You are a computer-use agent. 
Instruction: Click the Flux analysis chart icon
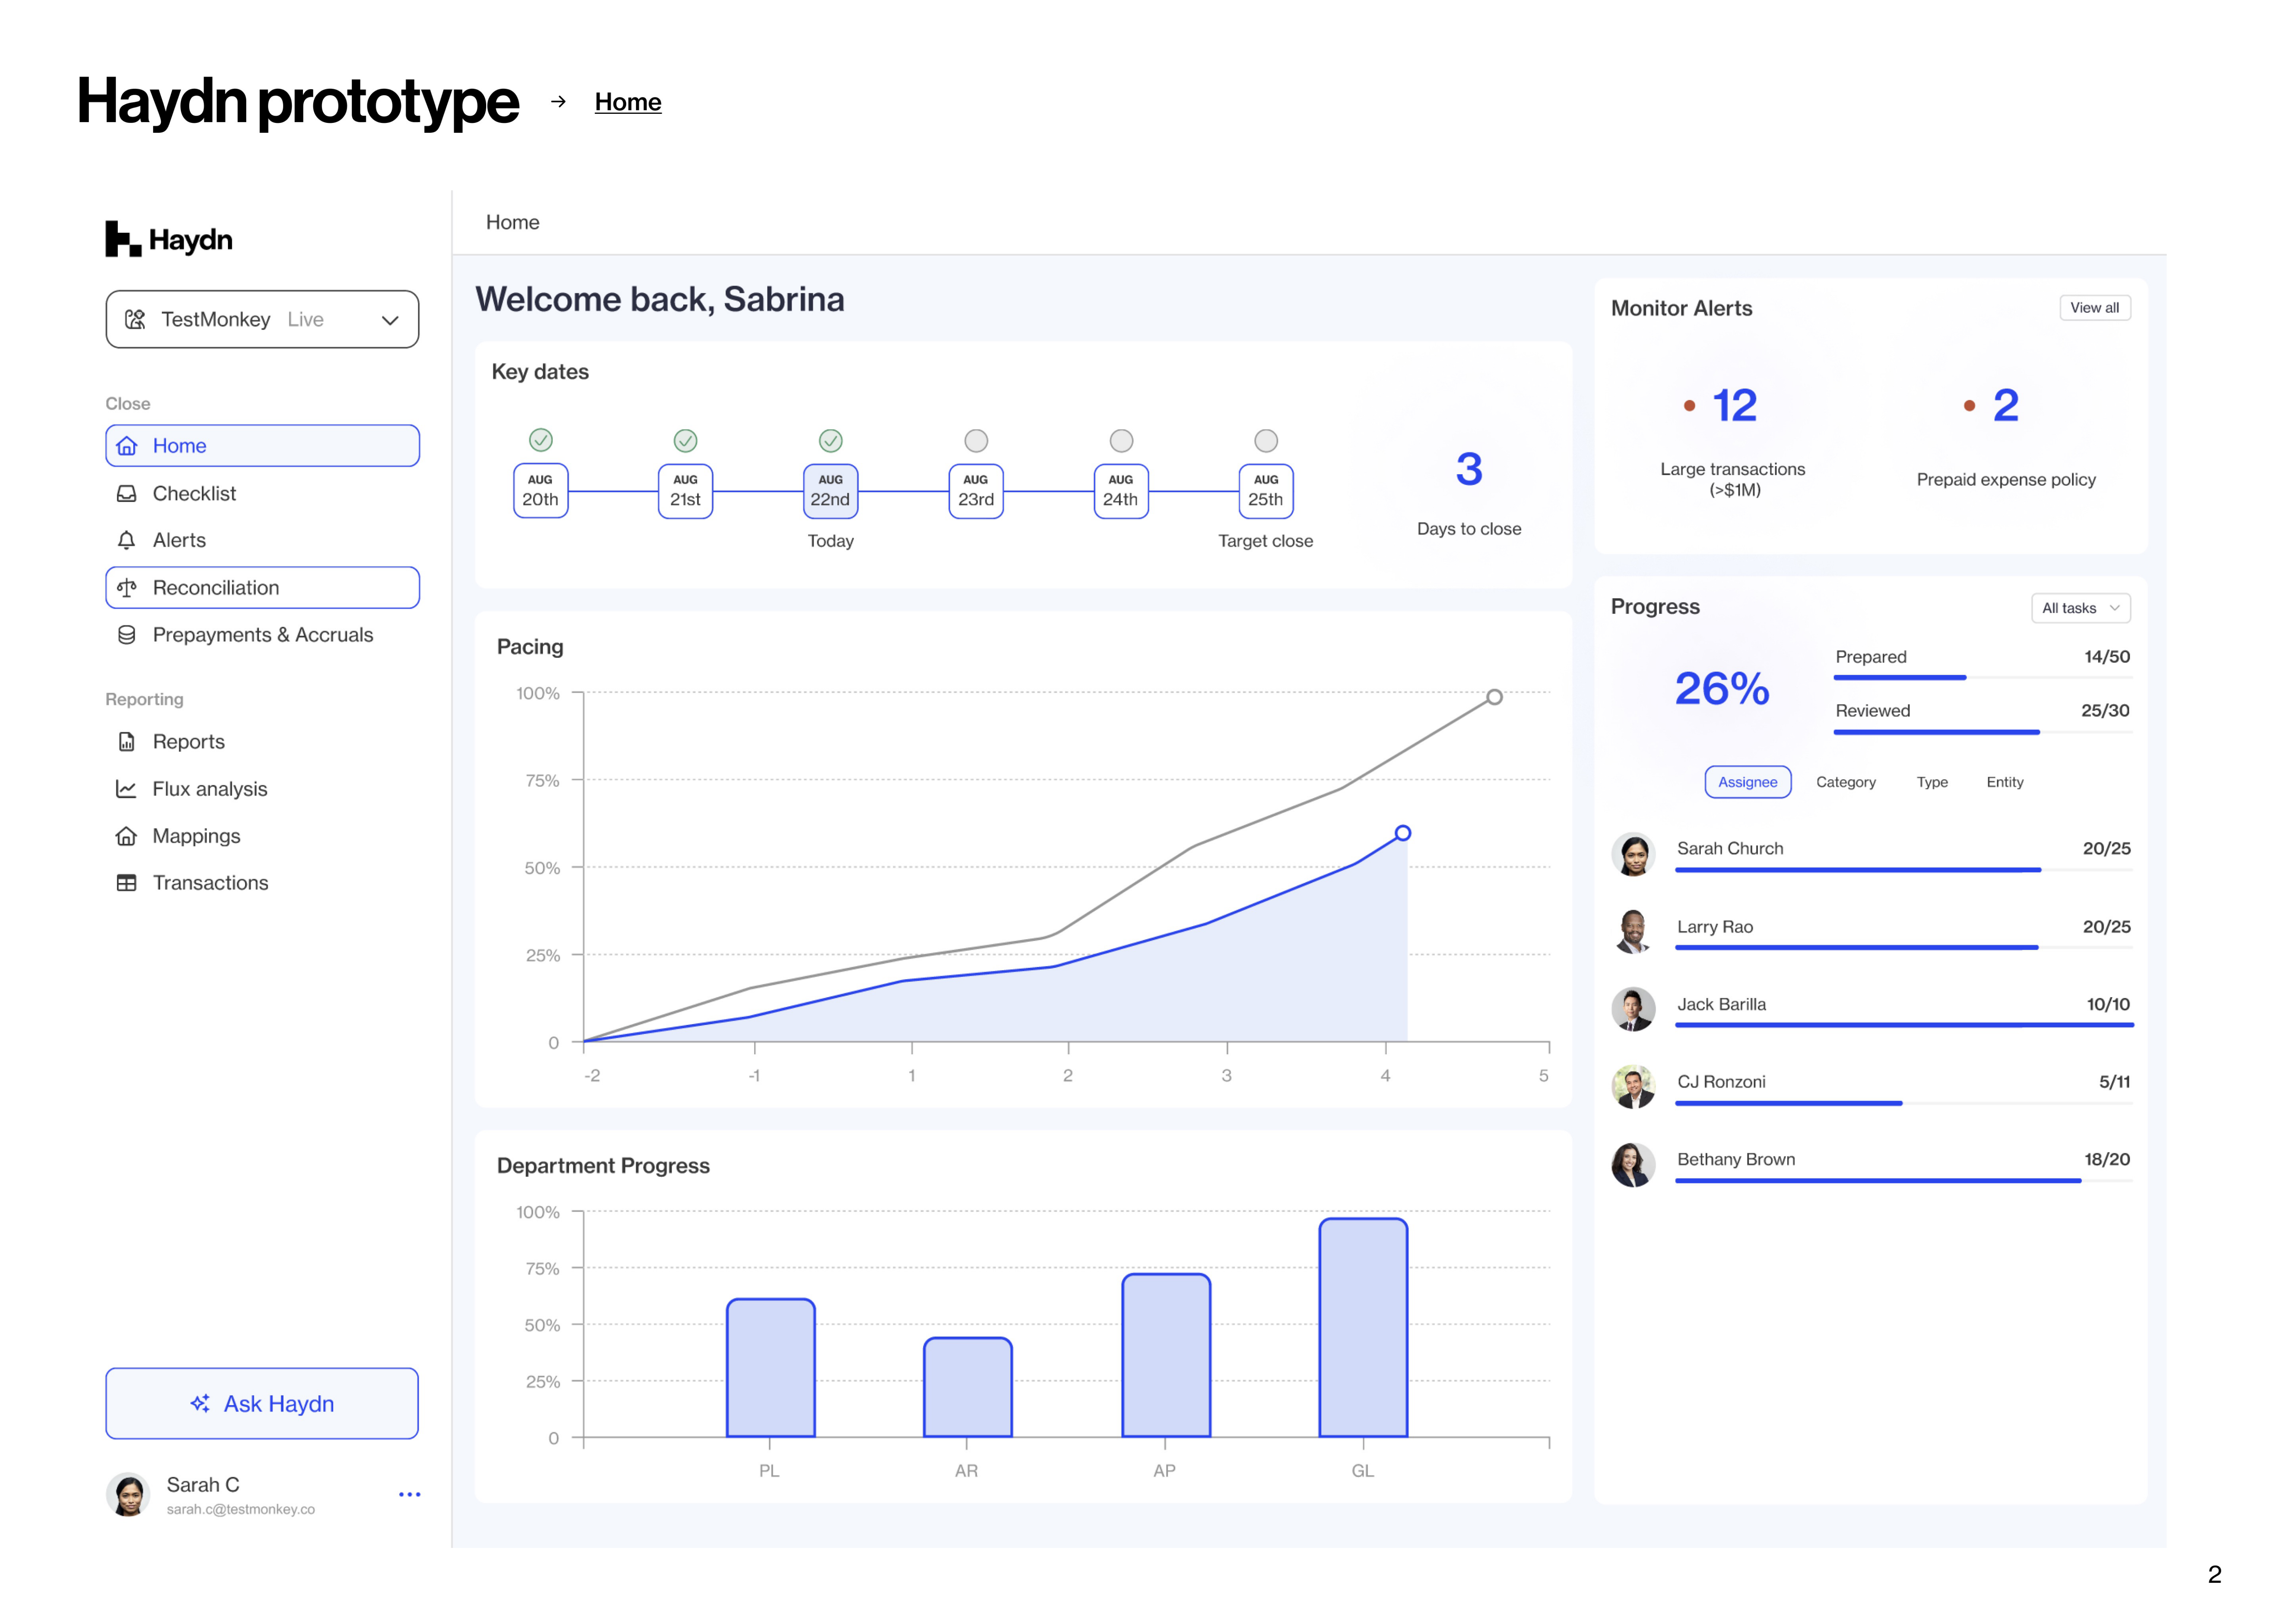click(x=126, y=789)
